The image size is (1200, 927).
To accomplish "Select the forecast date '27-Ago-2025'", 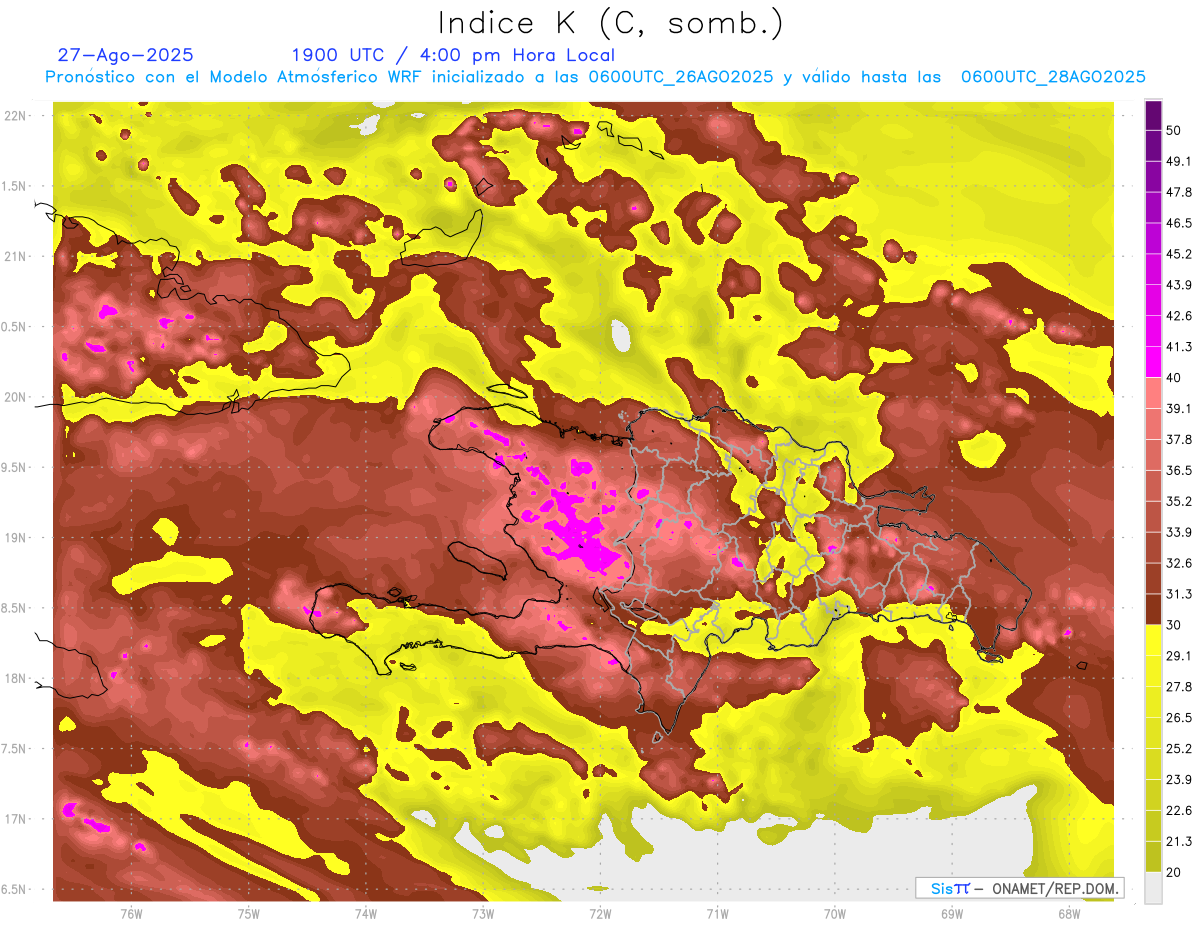I will click(126, 55).
